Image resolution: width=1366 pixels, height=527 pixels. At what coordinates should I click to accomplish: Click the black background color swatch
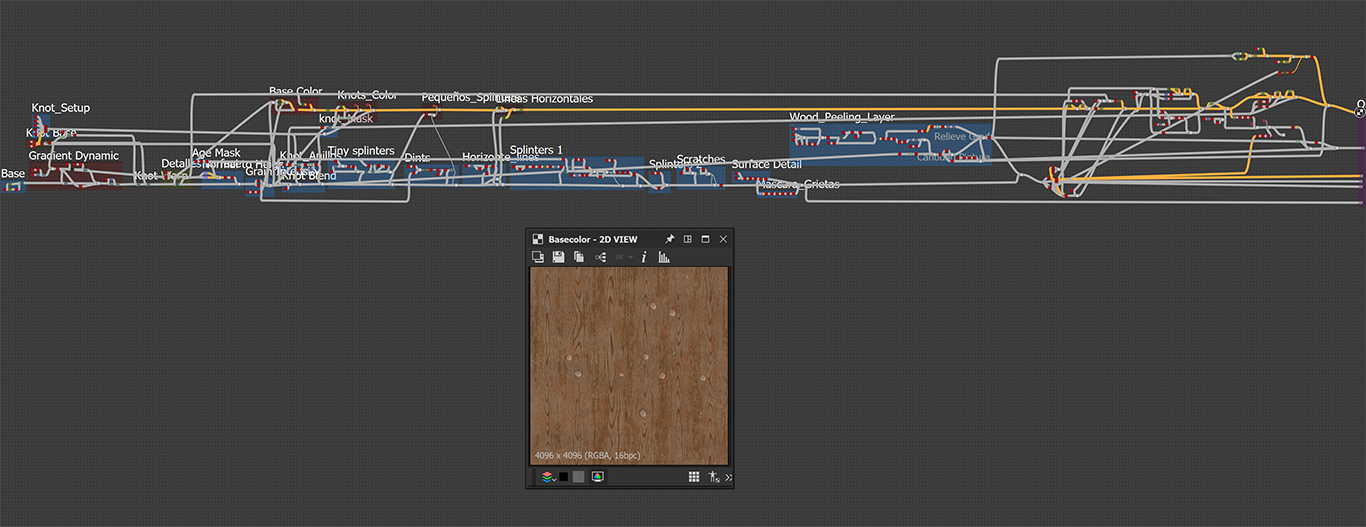[564, 477]
